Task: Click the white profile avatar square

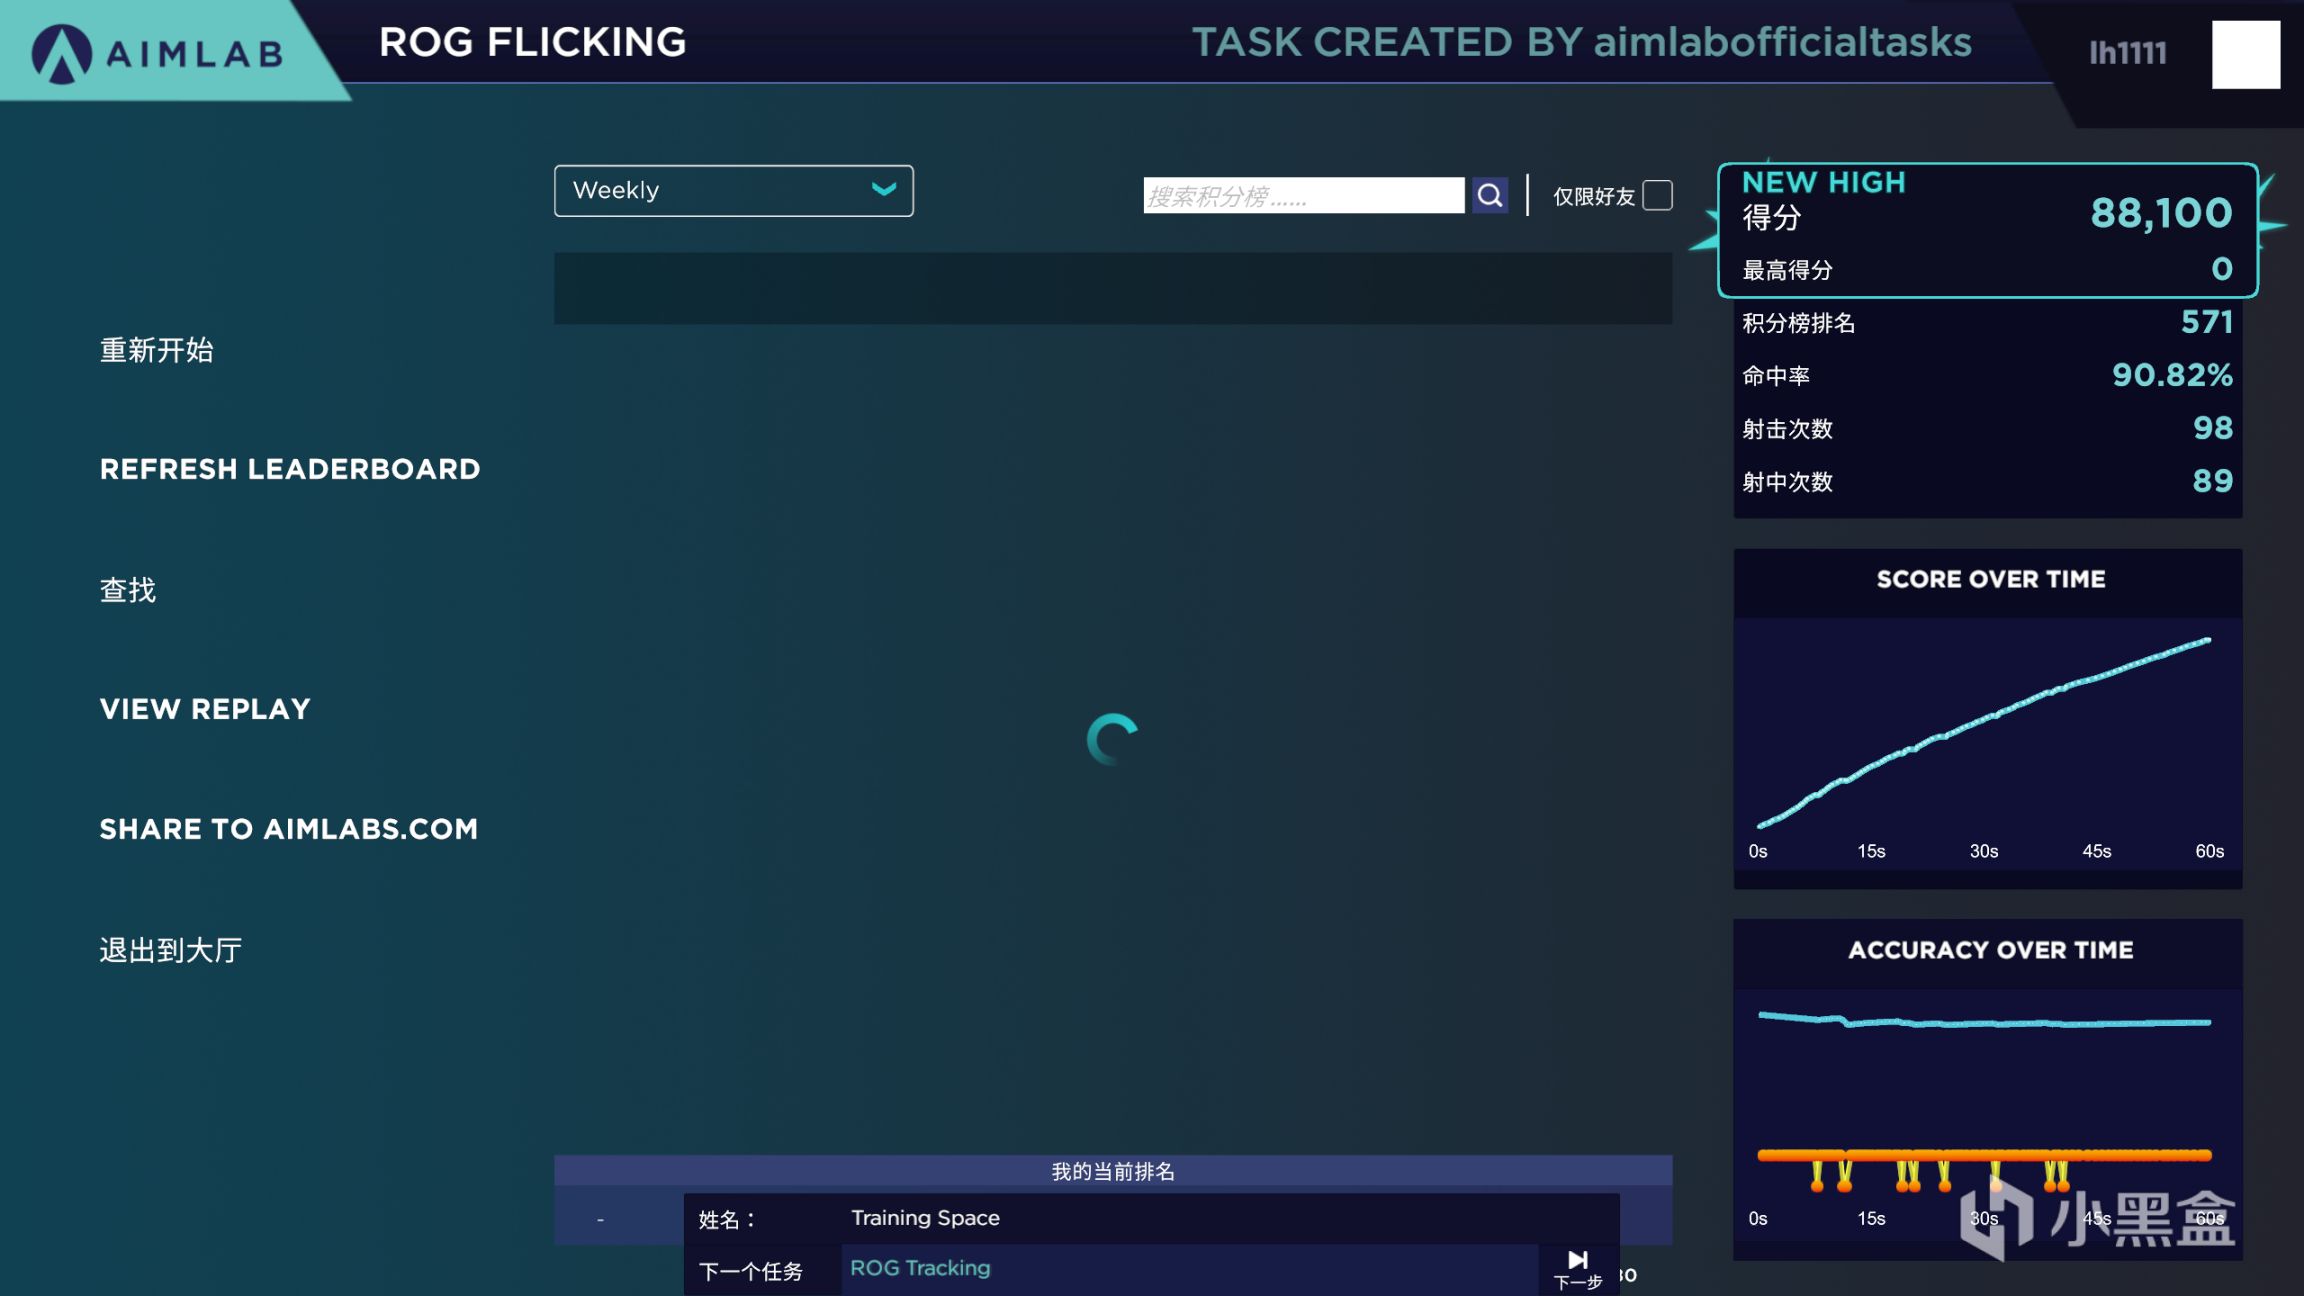Action: coord(2245,55)
